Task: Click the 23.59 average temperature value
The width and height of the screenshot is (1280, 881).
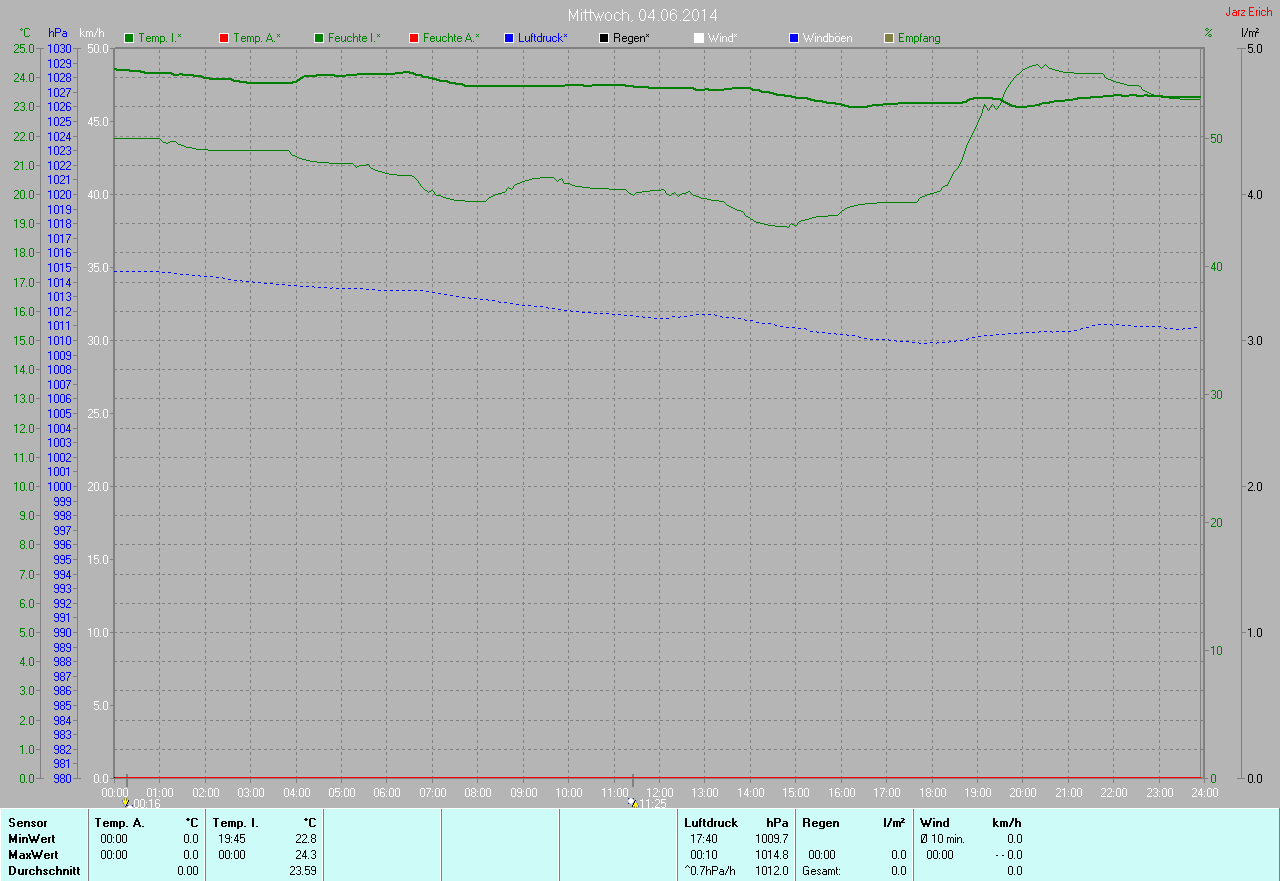Action: click(302, 871)
